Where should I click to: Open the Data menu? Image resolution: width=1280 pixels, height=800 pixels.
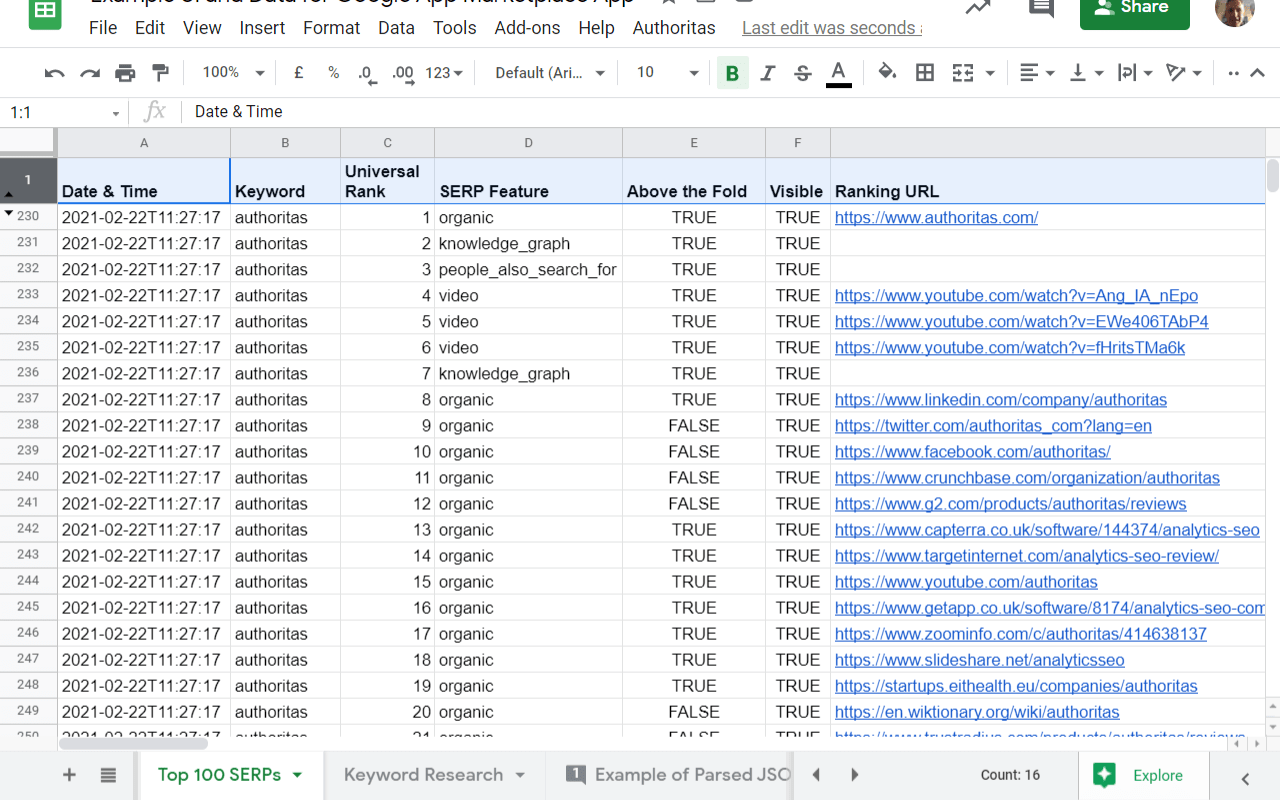[x=396, y=28]
